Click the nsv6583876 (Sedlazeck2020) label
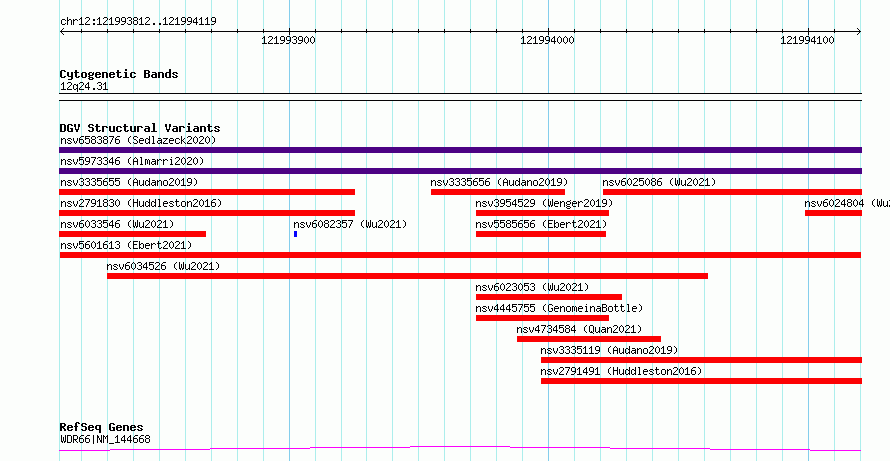 [x=138, y=140]
